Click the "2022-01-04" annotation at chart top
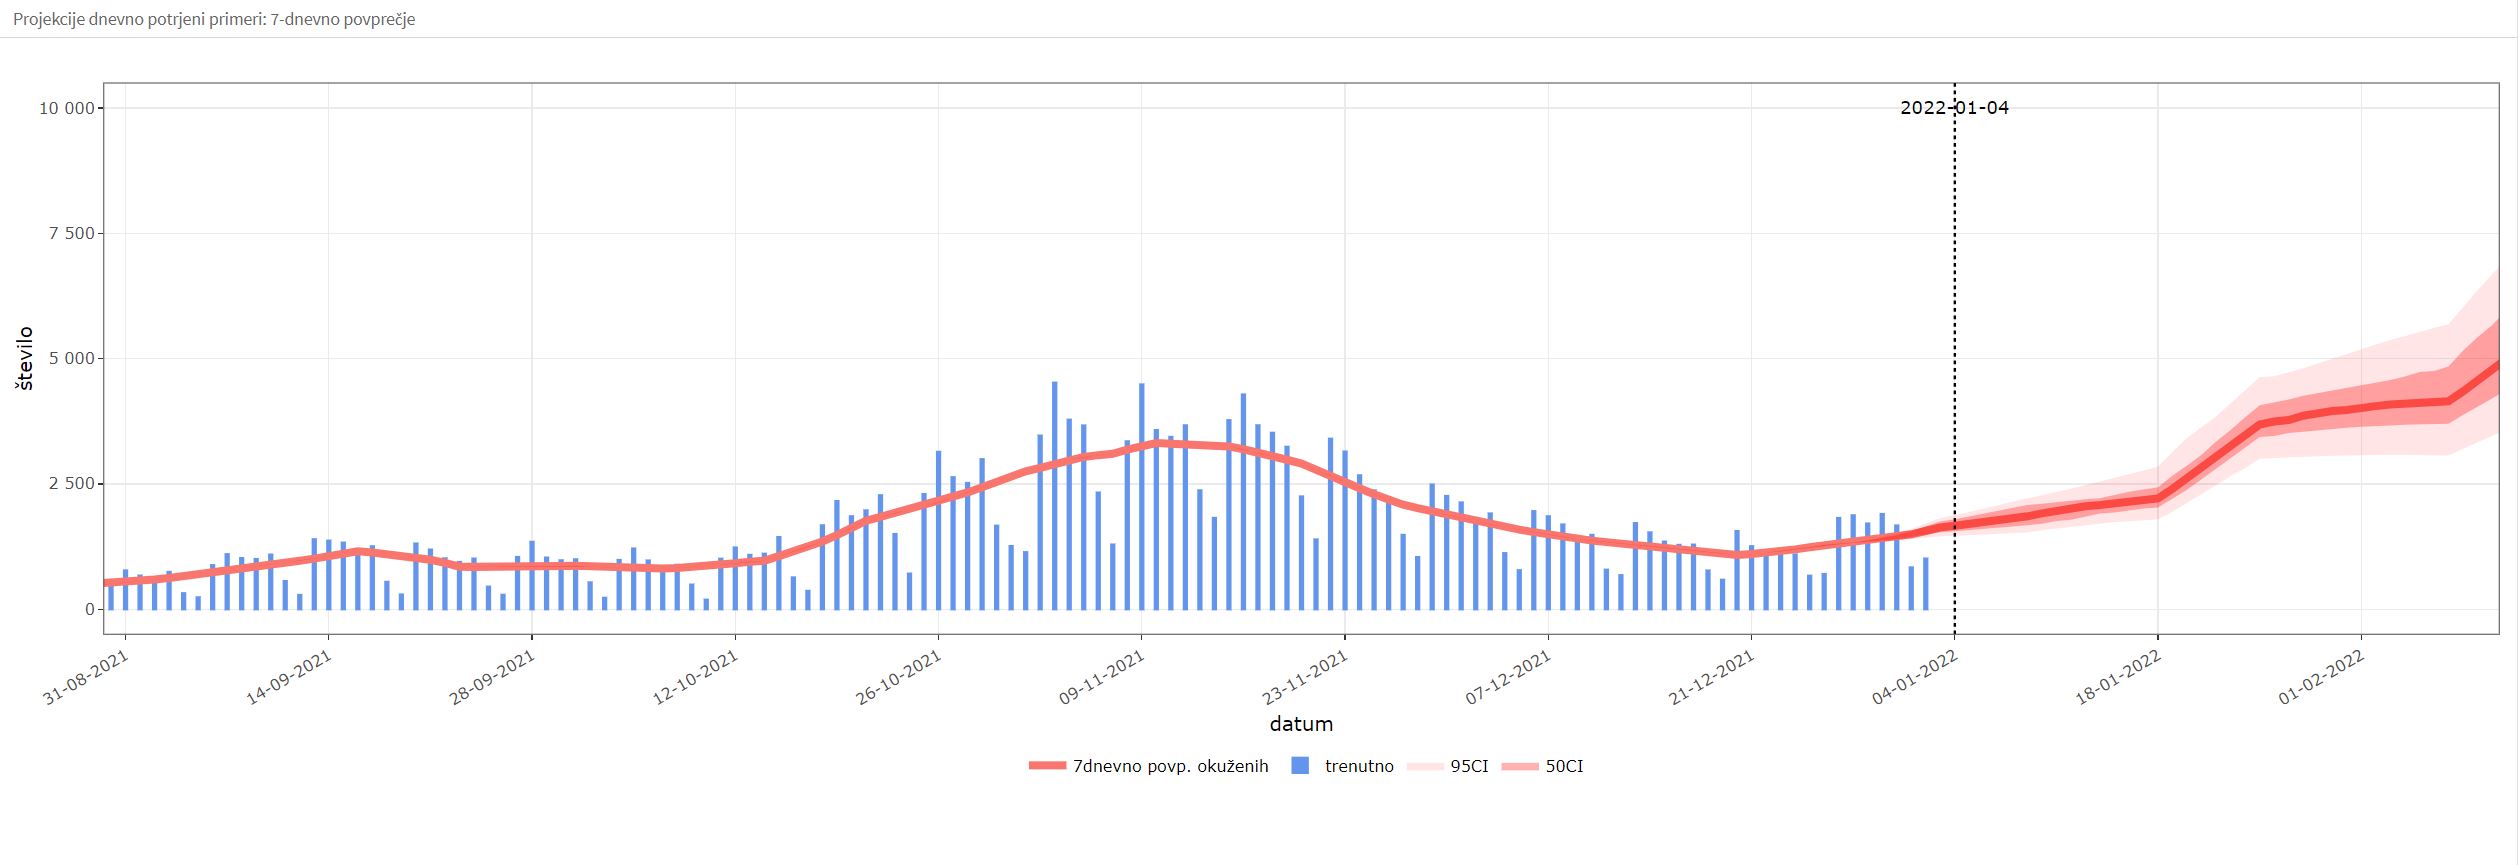The image size is (2518, 865). [1953, 108]
